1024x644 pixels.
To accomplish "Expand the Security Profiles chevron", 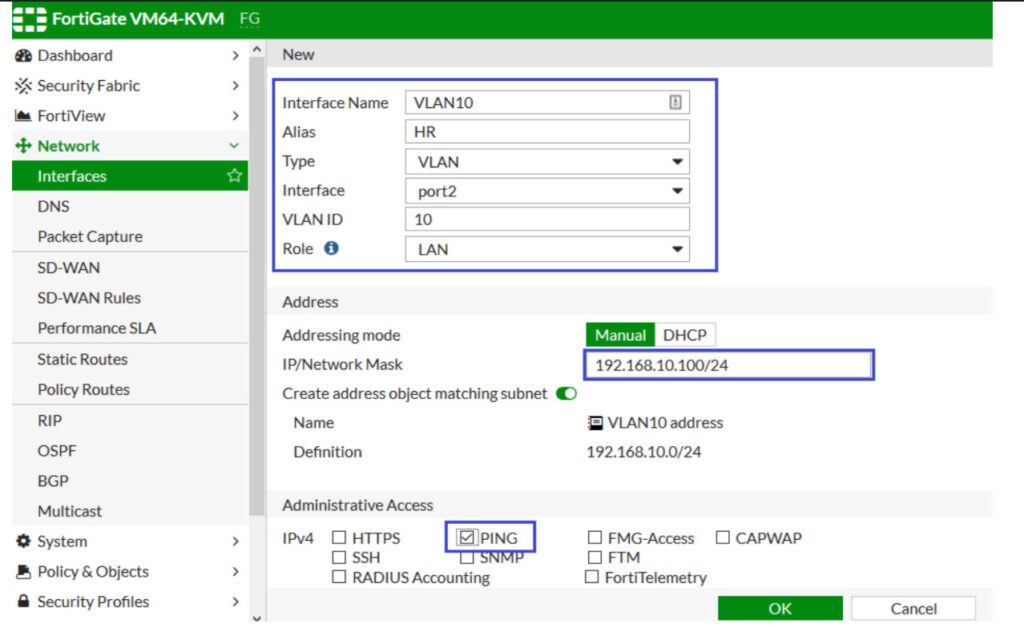I will [235, 602].
